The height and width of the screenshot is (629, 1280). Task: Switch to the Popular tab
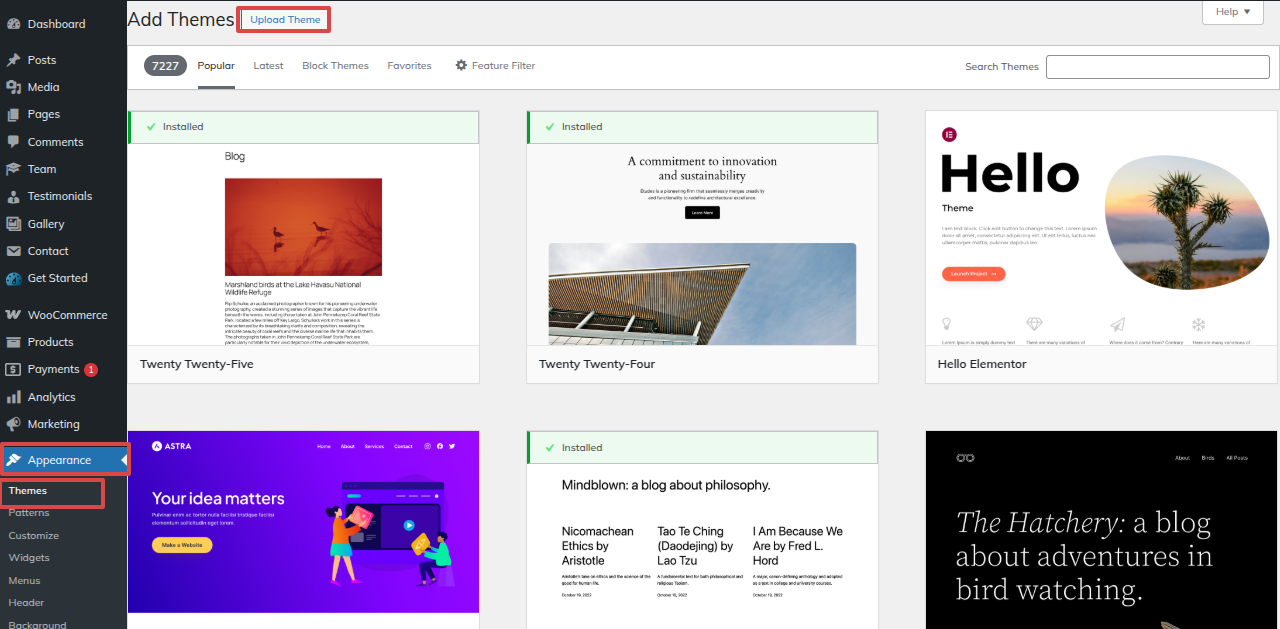[x=216, y=66]
